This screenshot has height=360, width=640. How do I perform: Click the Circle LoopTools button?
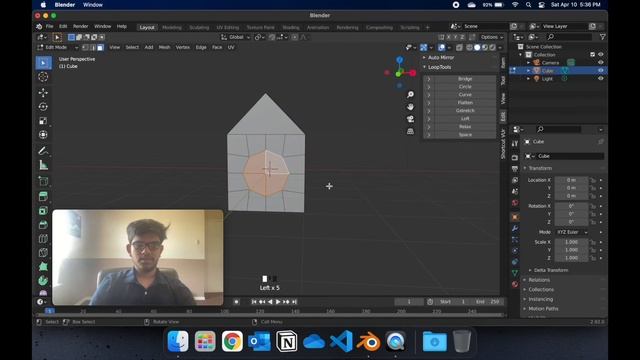(x=465, y=87)
